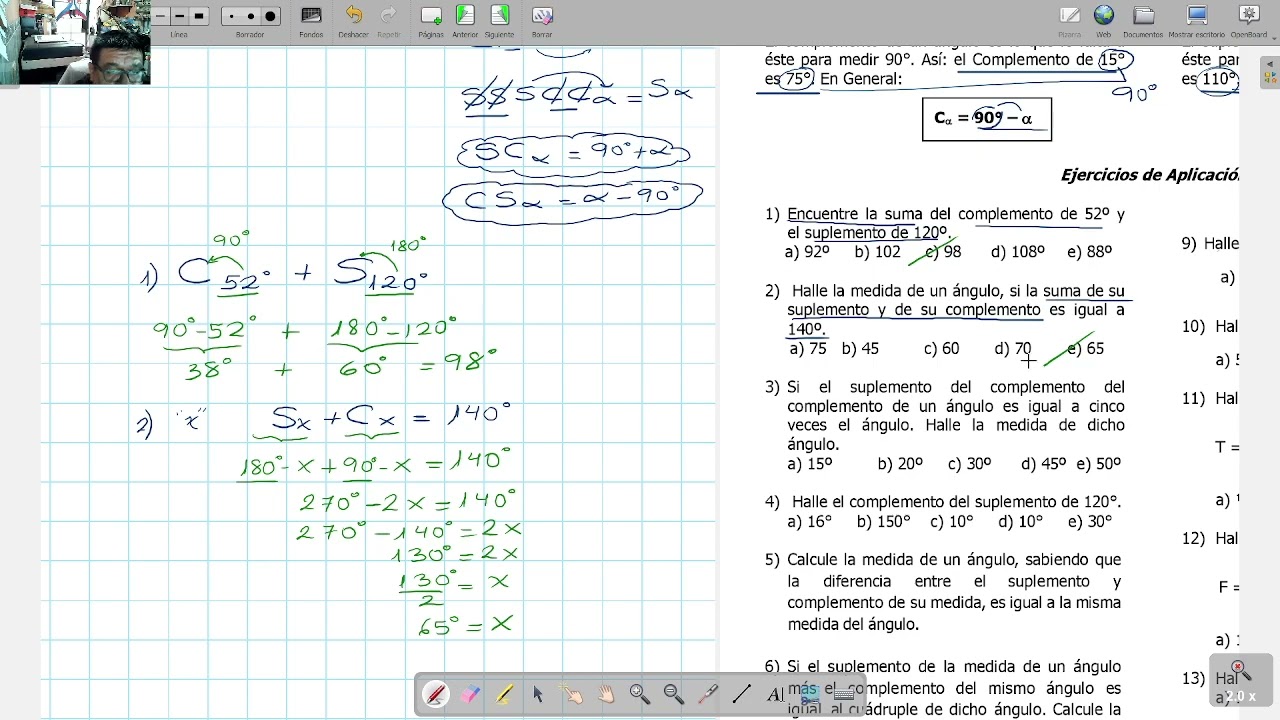Open the Documentos folder view
1280x720 pixels.
[x=1143, y=21]
